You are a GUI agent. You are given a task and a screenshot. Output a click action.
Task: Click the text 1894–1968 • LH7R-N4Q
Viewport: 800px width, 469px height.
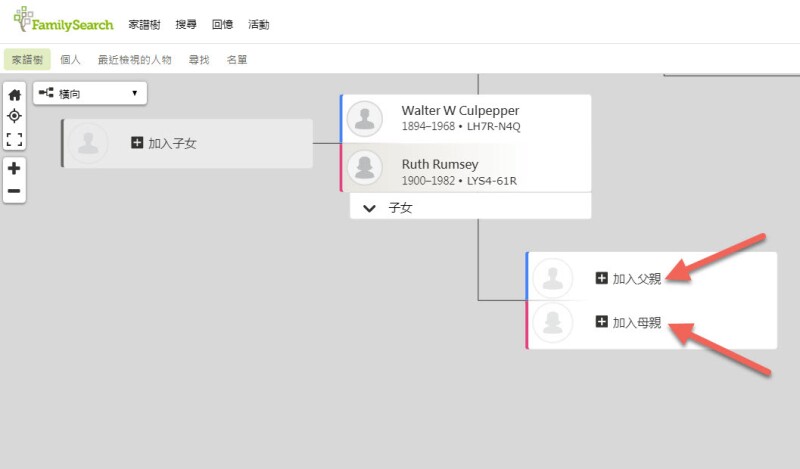[461, 127]
